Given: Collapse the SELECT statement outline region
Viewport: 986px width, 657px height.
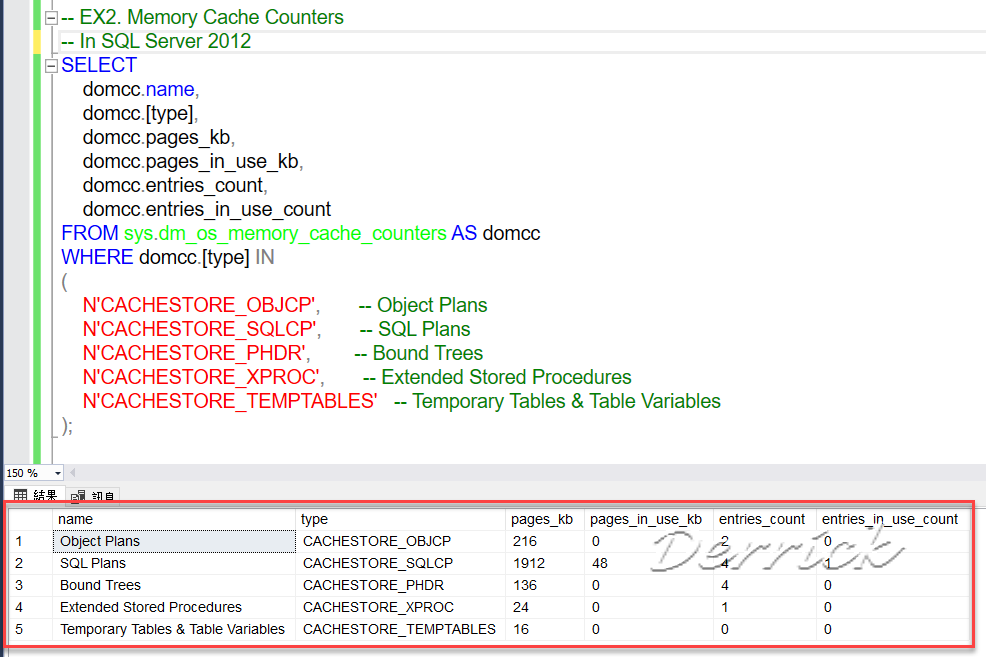Looking at the screenshot, I should (x=50, y=64).
